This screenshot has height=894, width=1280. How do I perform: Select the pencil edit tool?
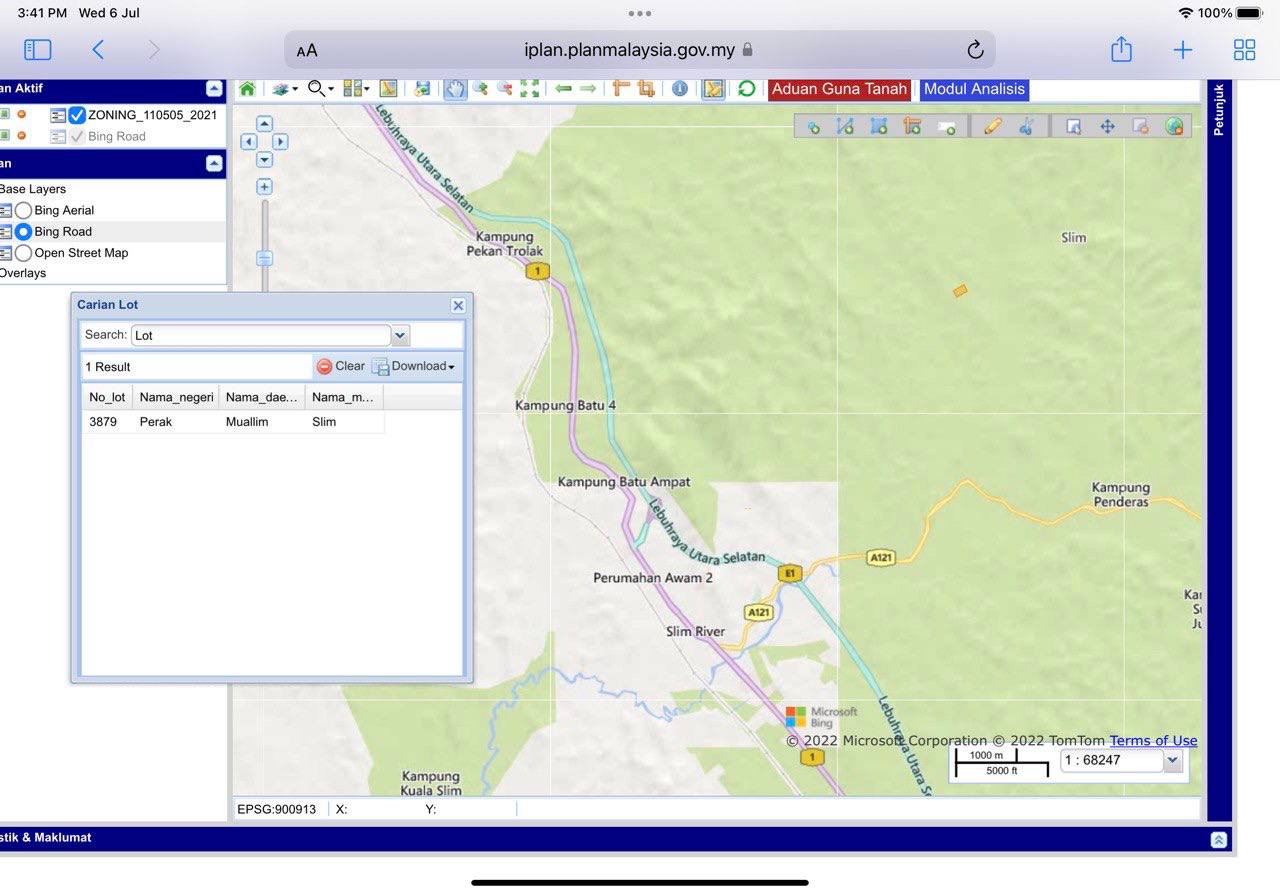[992, 126]
